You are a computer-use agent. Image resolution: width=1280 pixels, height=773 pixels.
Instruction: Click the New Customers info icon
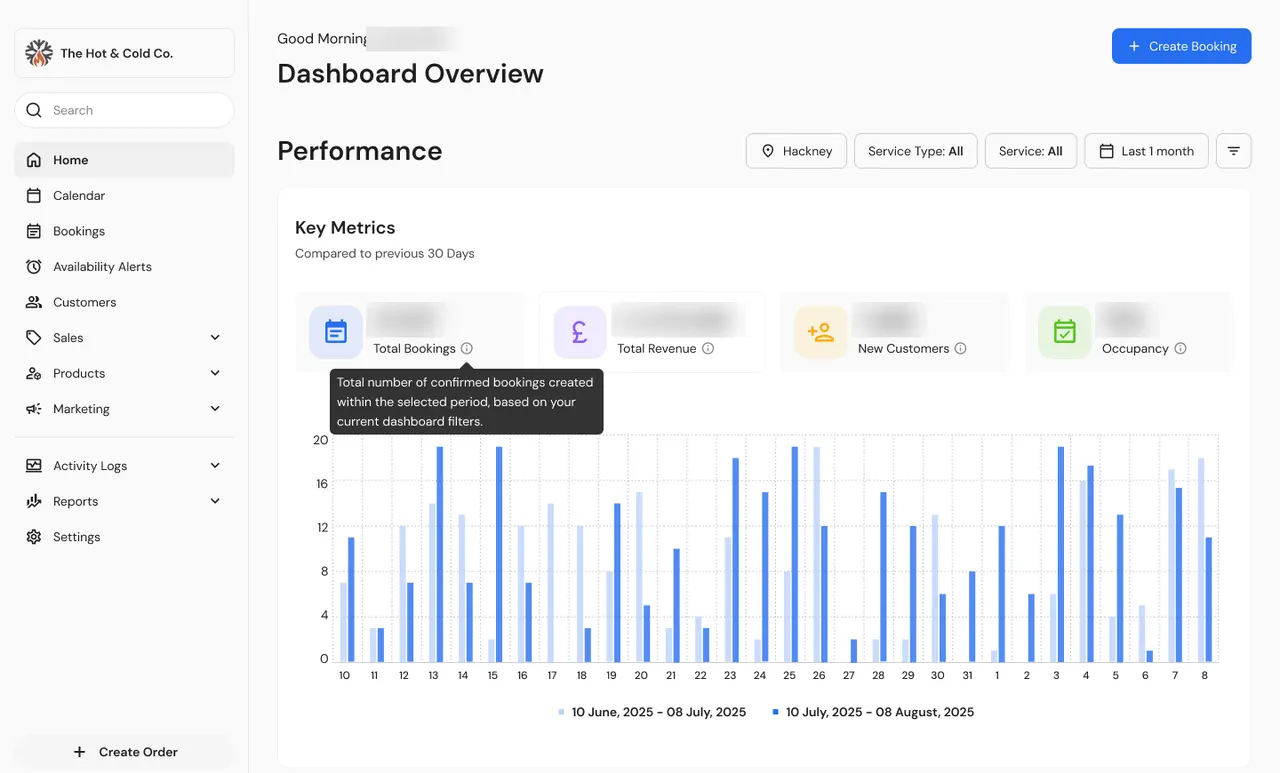point(960,349)
